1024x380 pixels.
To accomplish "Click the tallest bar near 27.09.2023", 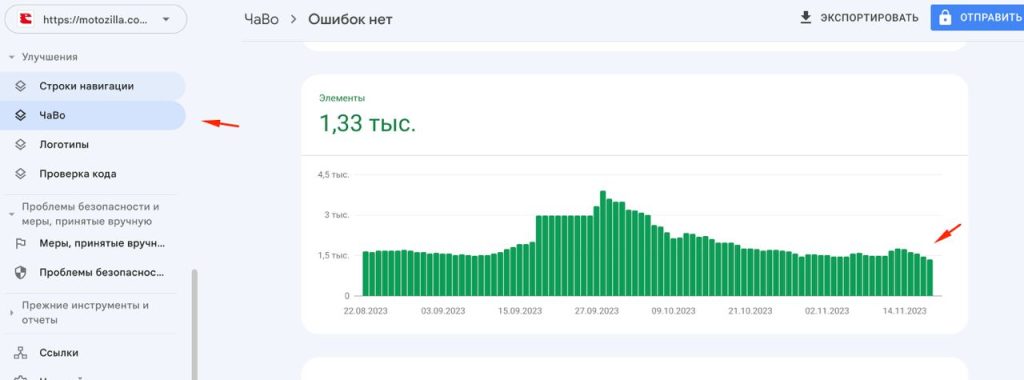I will pyautogui.click(x=603, y=243).
